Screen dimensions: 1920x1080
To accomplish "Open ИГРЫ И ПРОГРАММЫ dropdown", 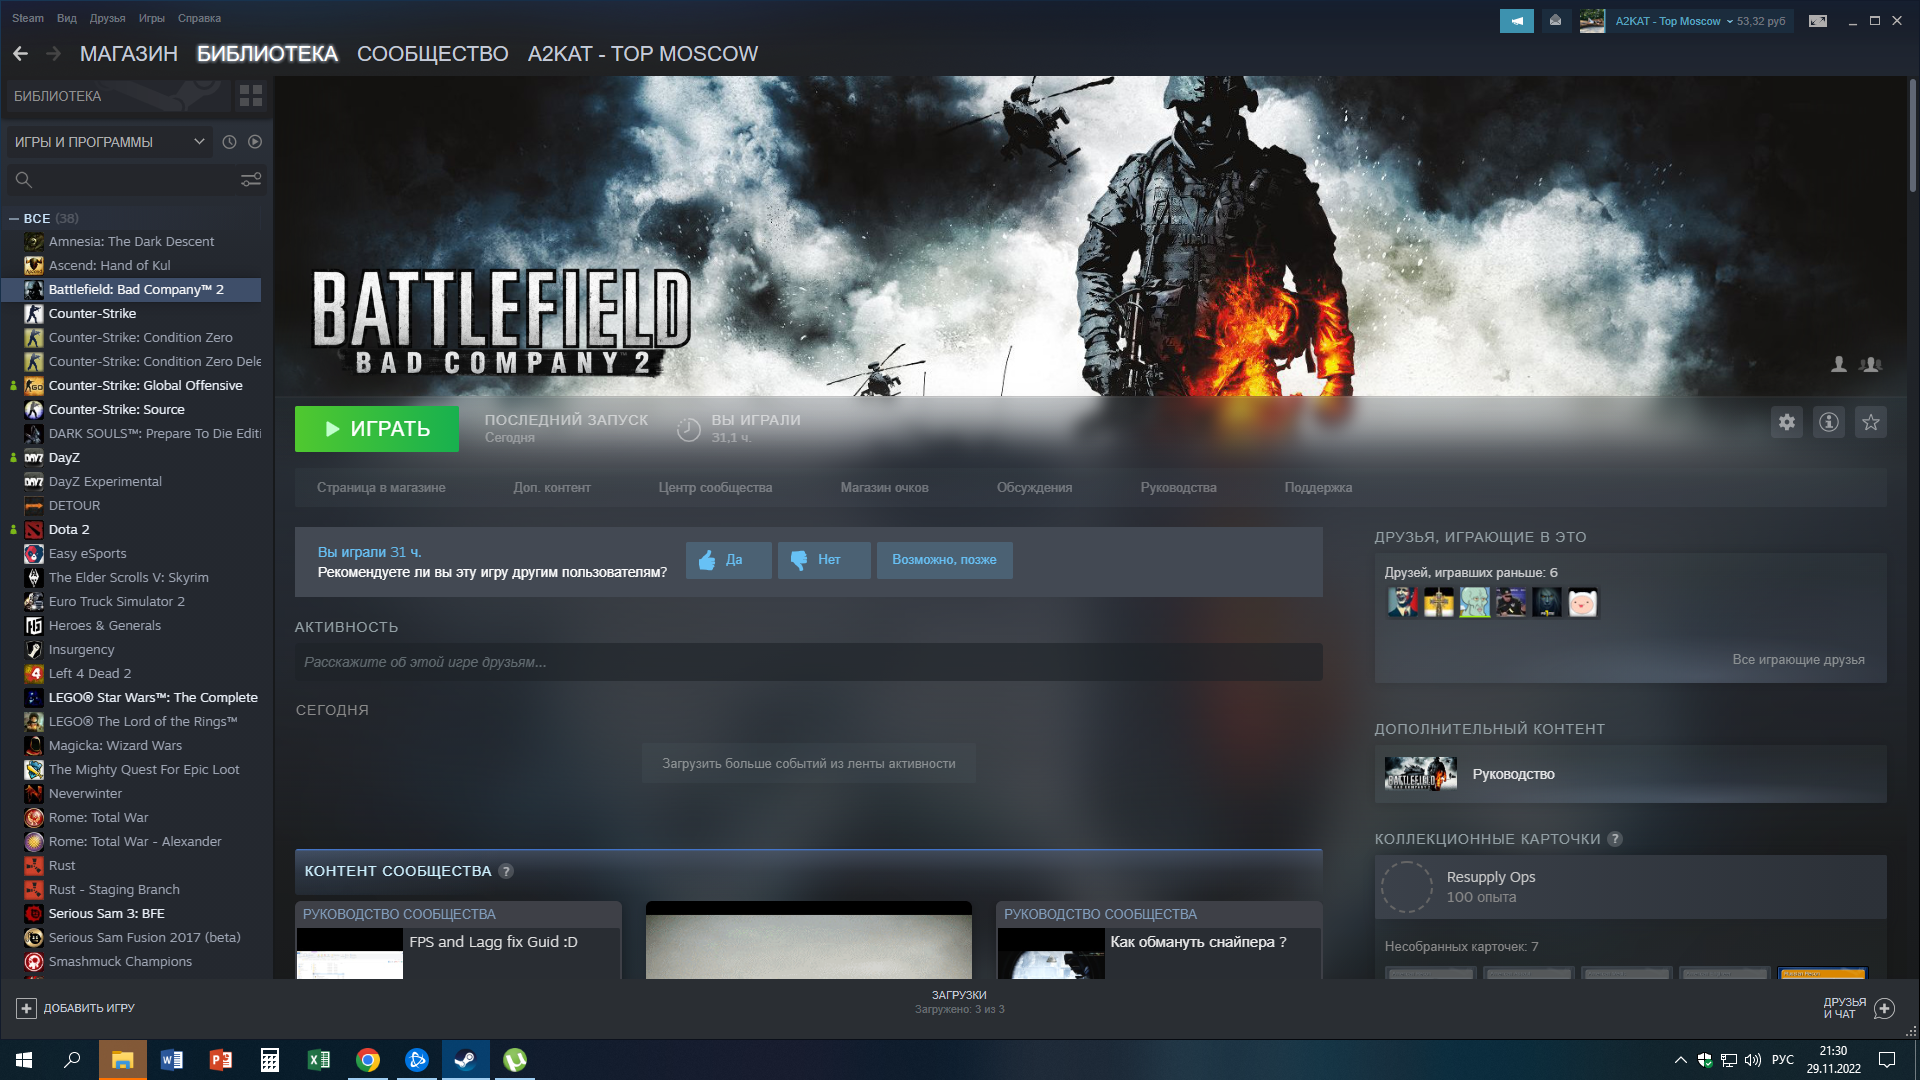I will [110, 142].
